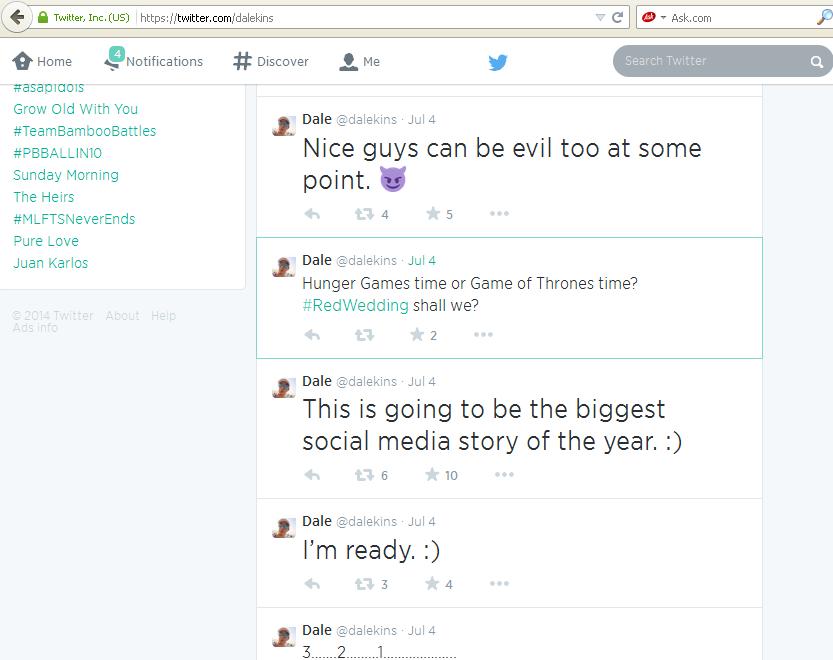This screenshot has height=660, width=833.
Task: Click the #RedWedding hashtag link
Action: click(x=355, y=306)
